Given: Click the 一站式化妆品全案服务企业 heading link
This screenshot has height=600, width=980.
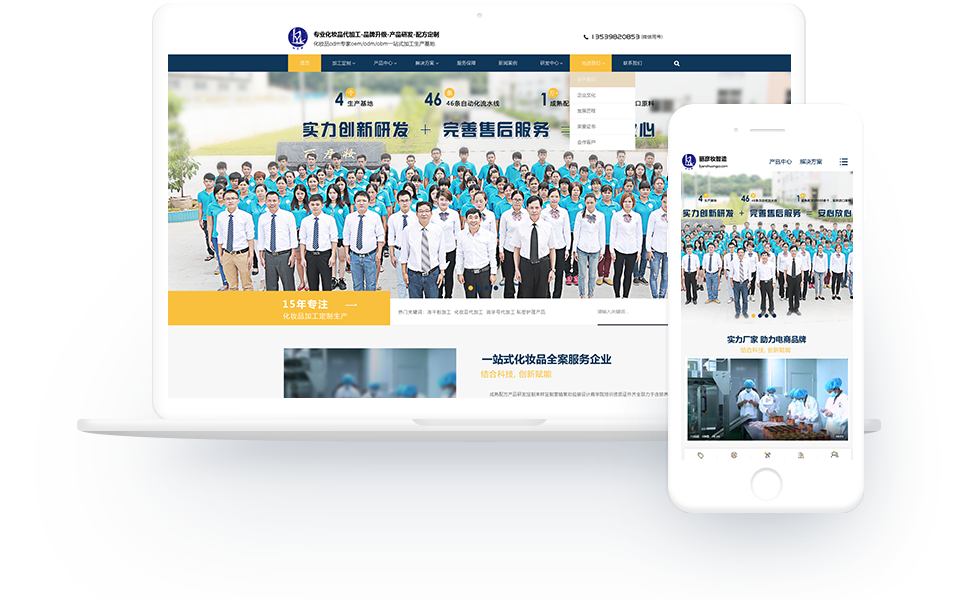Looking at the screenshot, I should [x=545, y=359].
